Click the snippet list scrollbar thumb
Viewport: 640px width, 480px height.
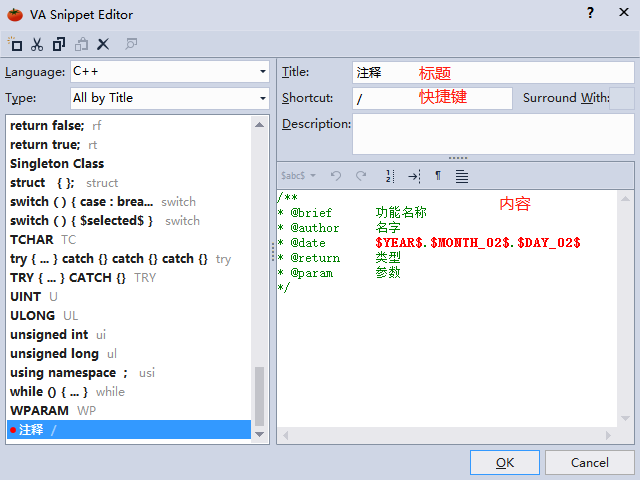(x=259, y=396)
